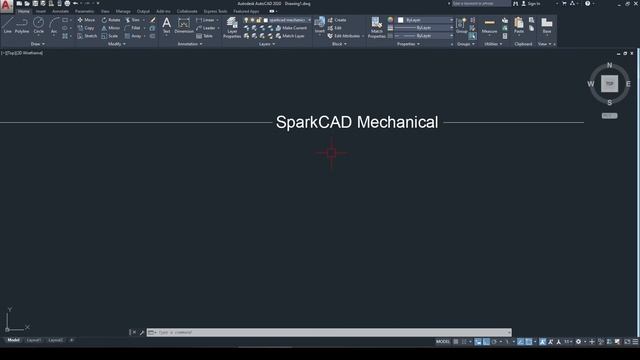Expand the Properties panel title

pos(409,44)
